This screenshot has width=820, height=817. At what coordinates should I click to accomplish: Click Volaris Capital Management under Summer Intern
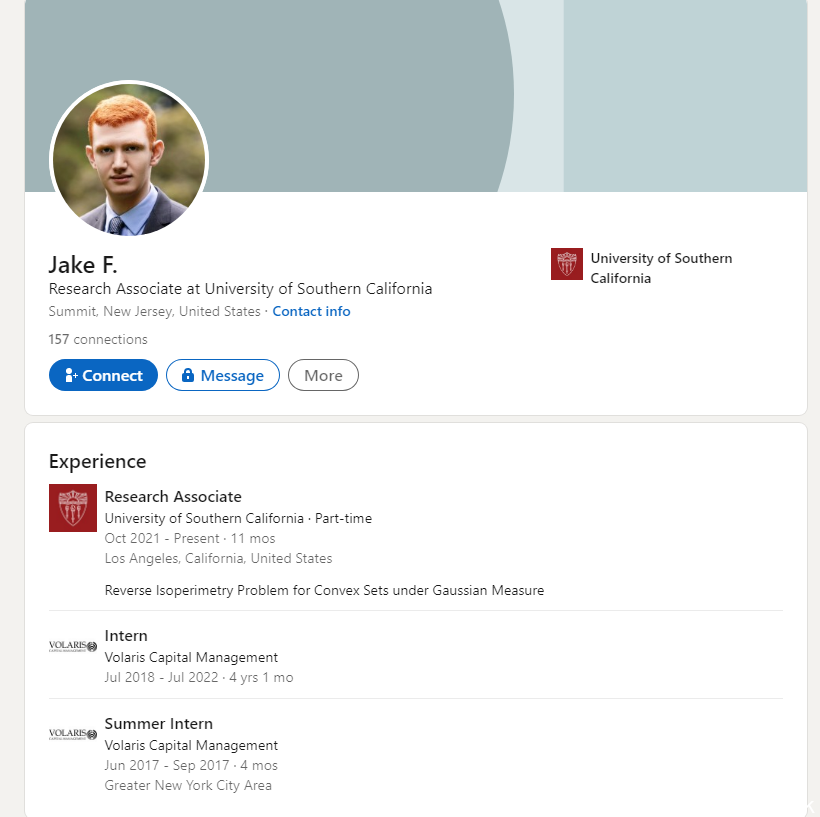(x=191, y=745)
